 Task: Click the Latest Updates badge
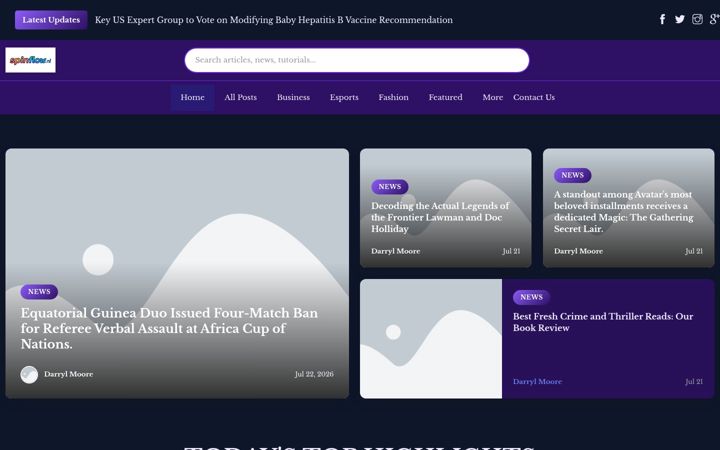click(51, 20)
